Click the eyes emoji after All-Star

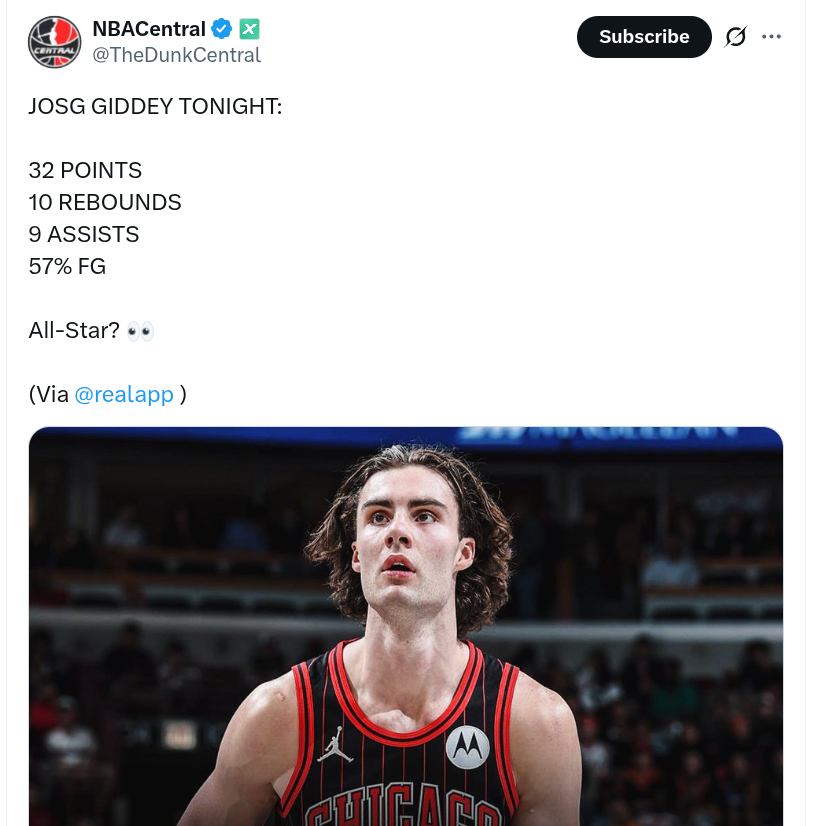[x=140, y=331]
